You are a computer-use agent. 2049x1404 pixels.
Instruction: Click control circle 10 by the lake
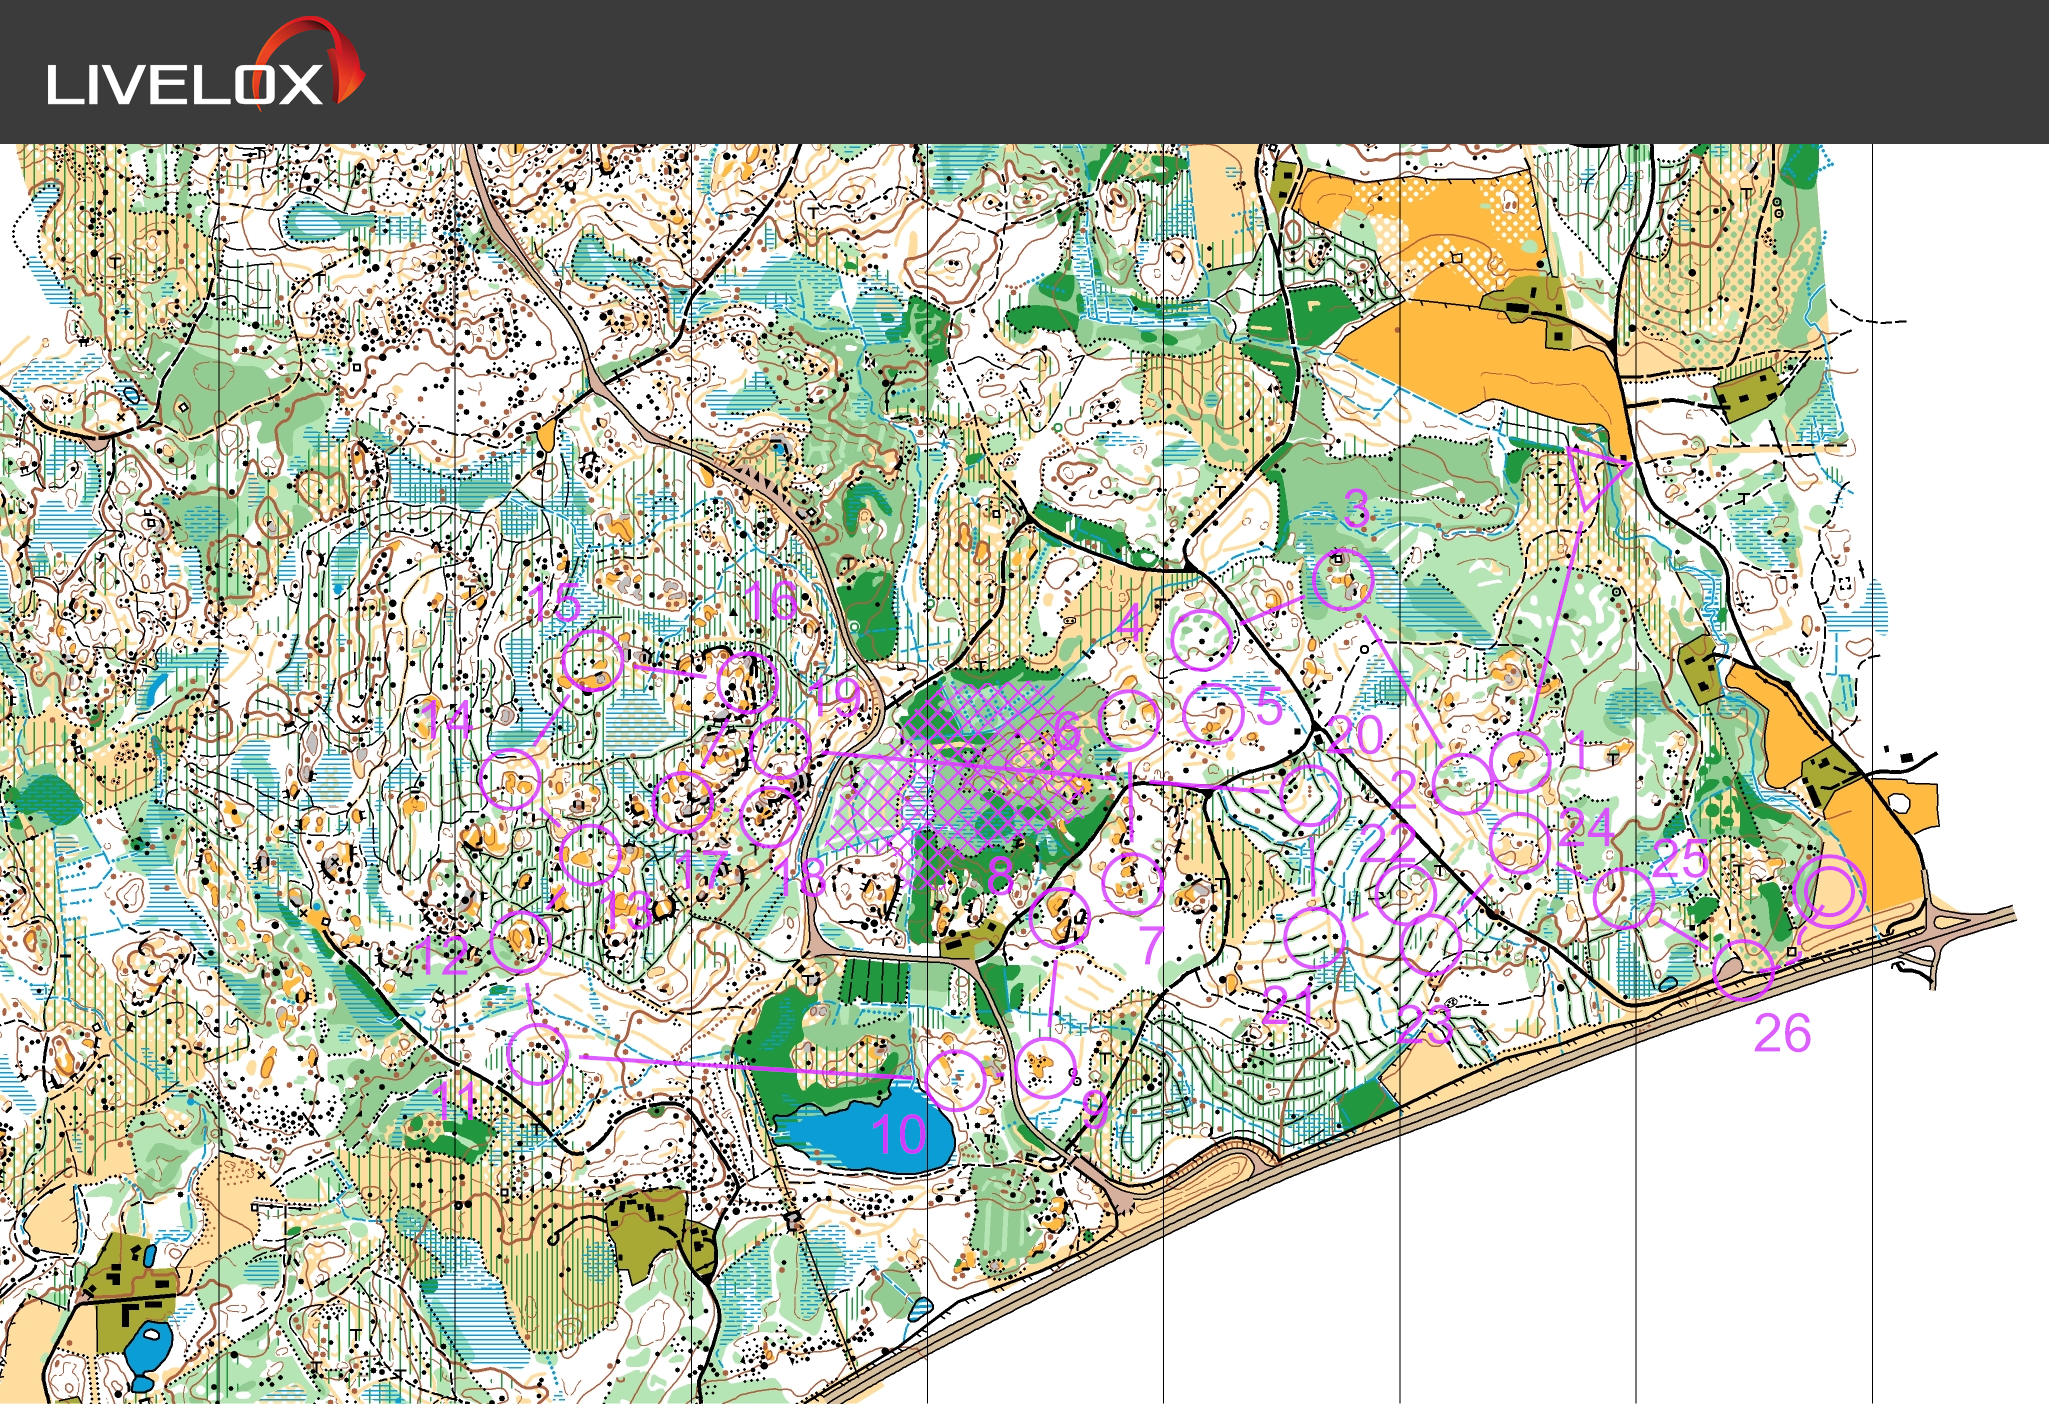956,1080
